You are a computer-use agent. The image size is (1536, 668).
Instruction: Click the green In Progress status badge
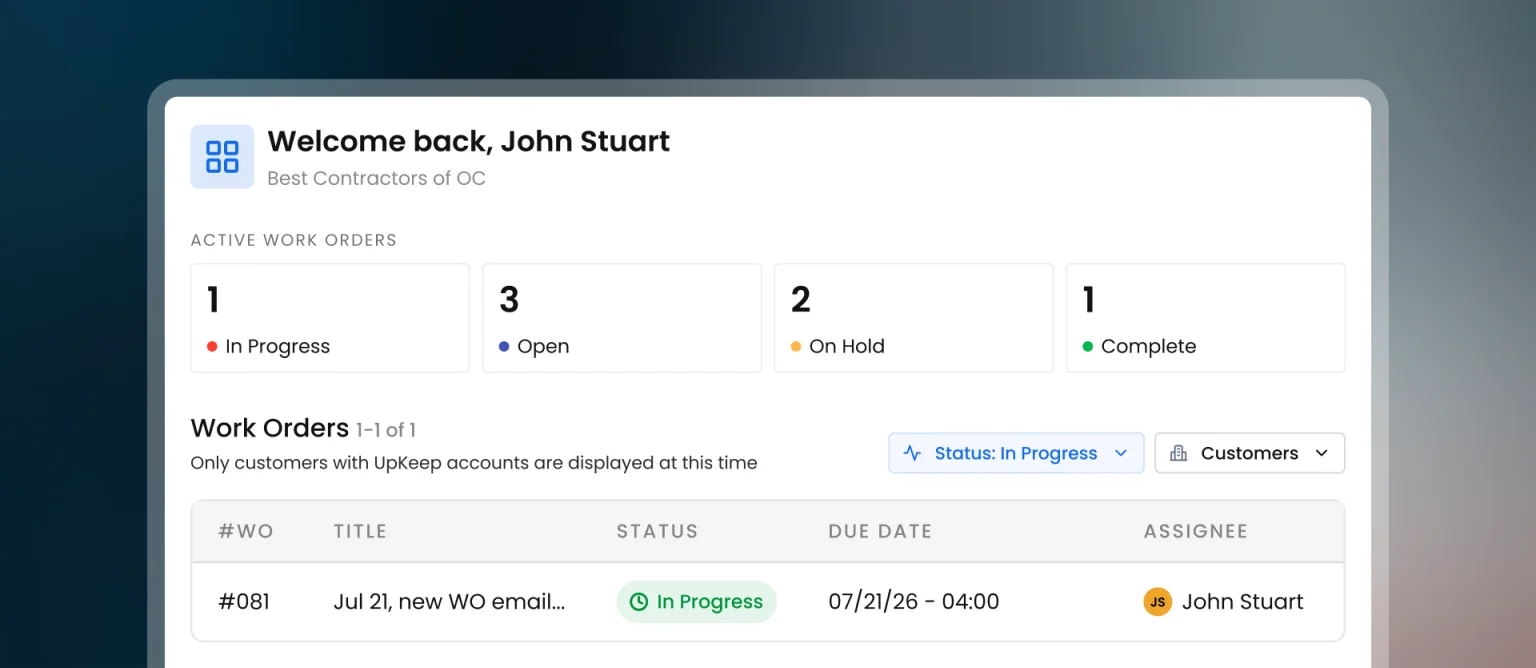tap(697, 602)
